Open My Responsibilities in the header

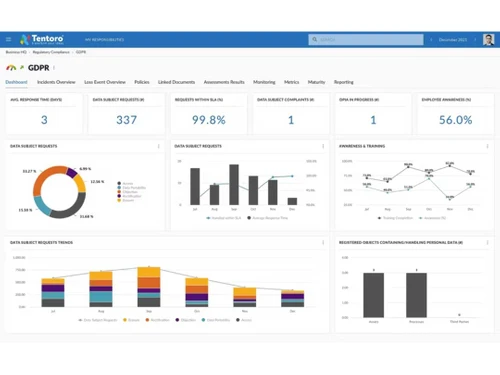[x=104, y=40]
